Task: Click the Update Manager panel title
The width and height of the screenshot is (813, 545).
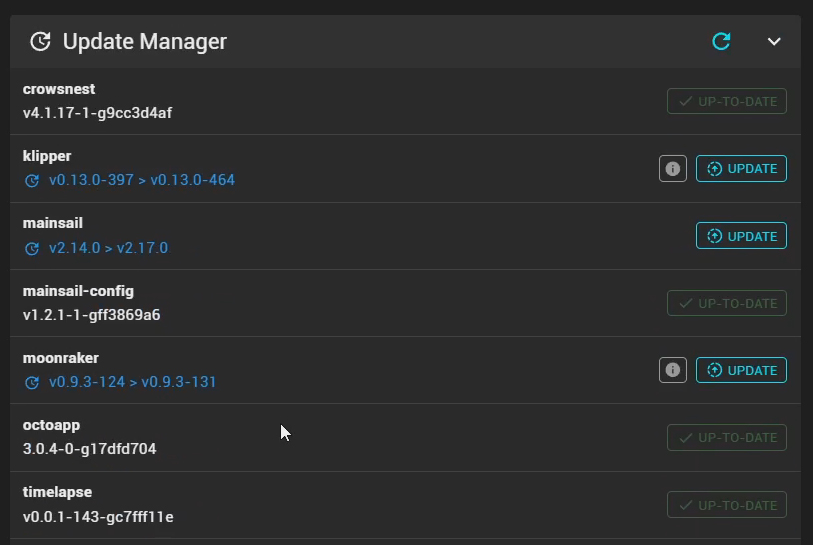Action: click(145, 41)
